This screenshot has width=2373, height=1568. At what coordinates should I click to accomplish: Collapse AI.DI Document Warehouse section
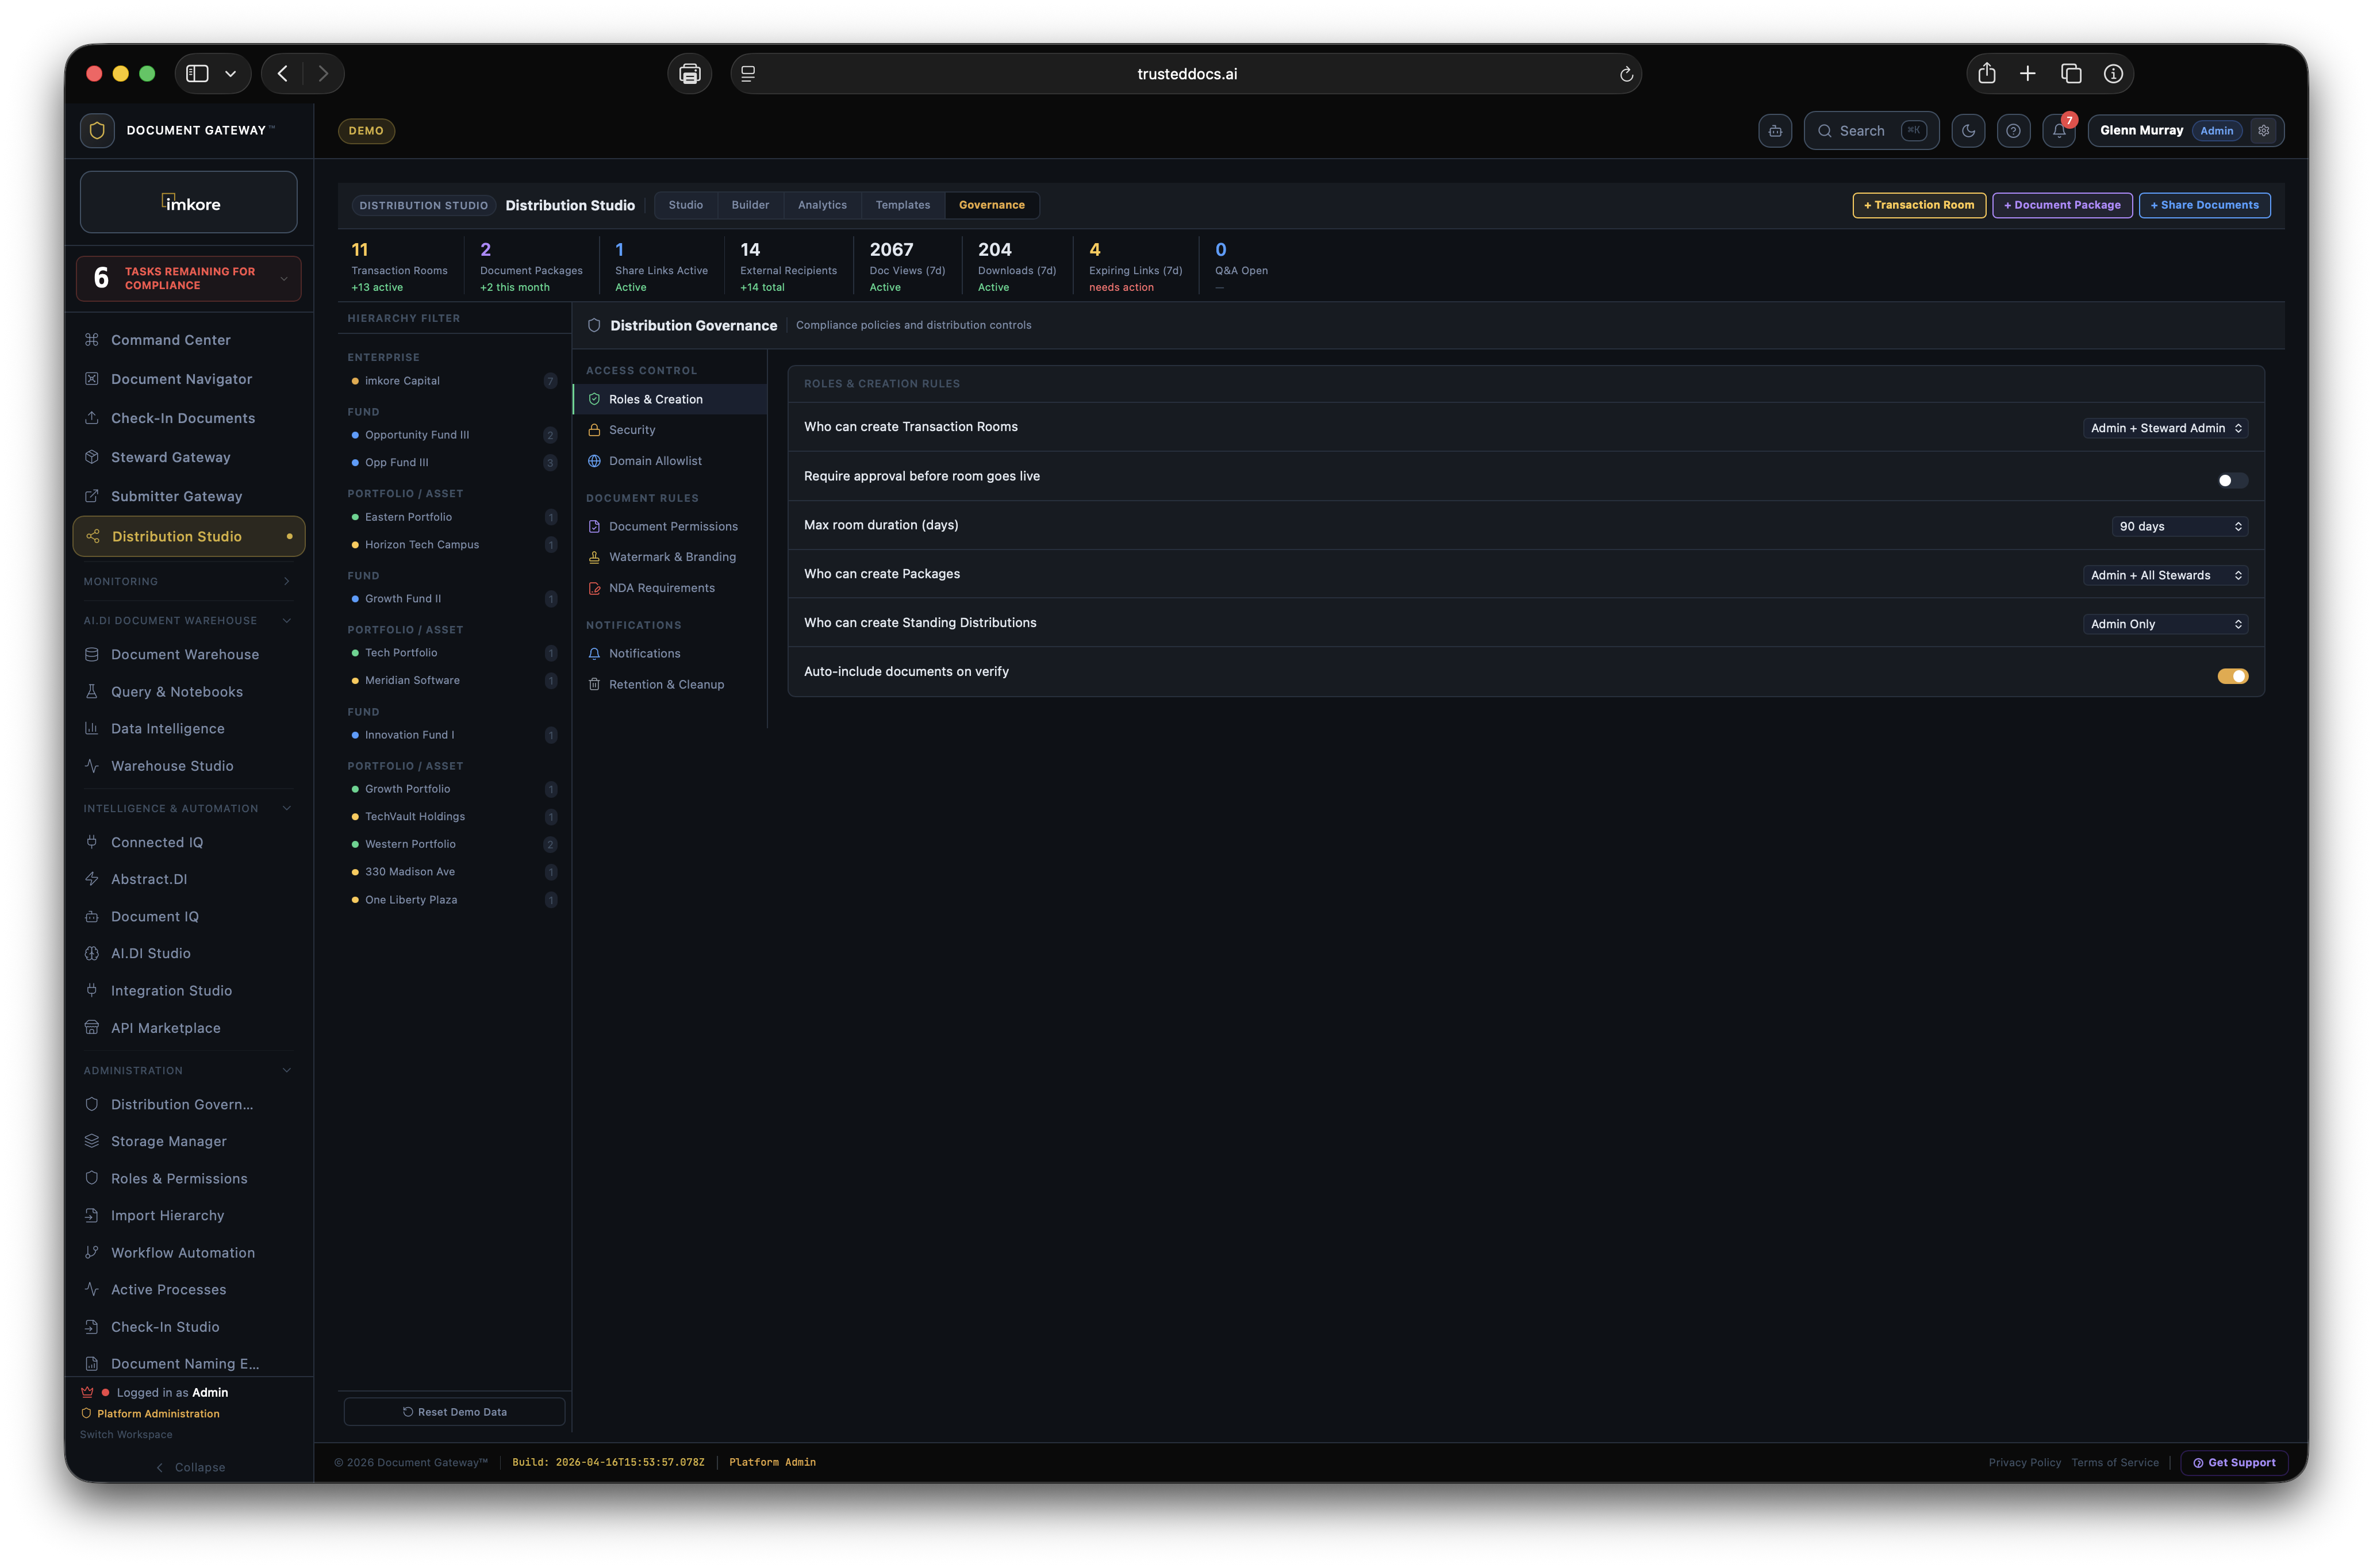pyautogui.click(x=189, y=621)
